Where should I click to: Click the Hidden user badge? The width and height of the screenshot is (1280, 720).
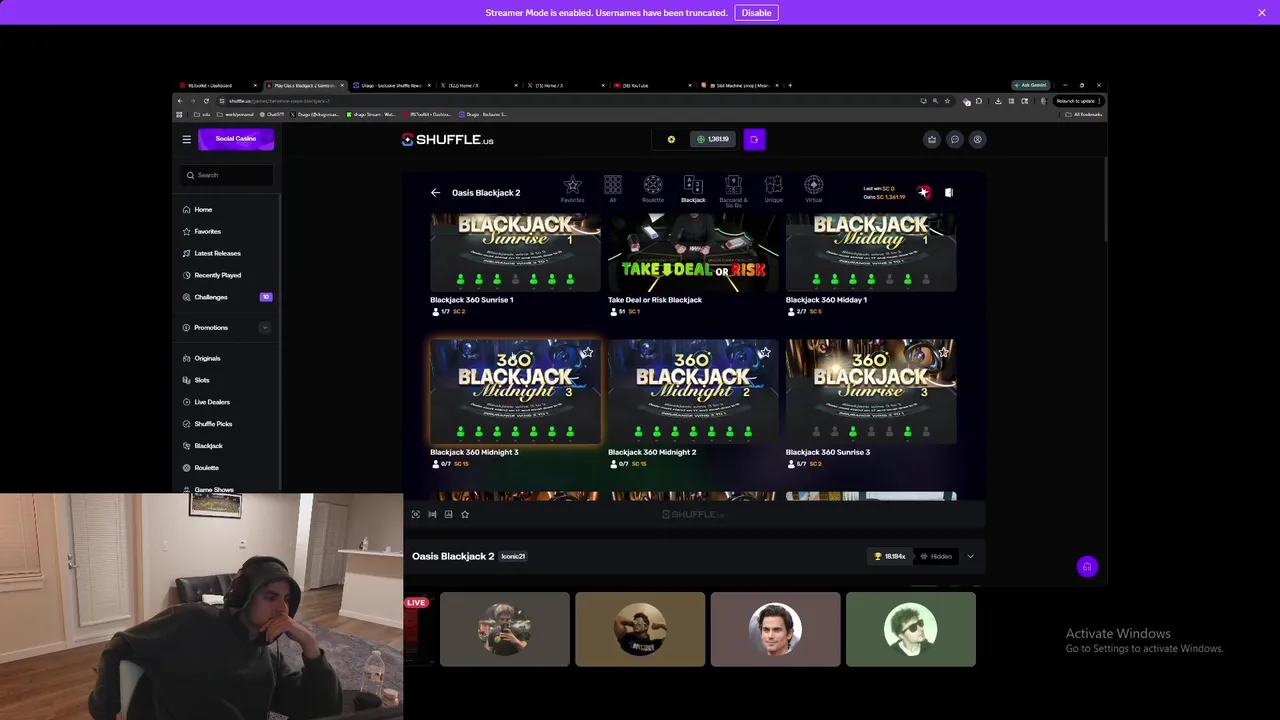[936, 556]
